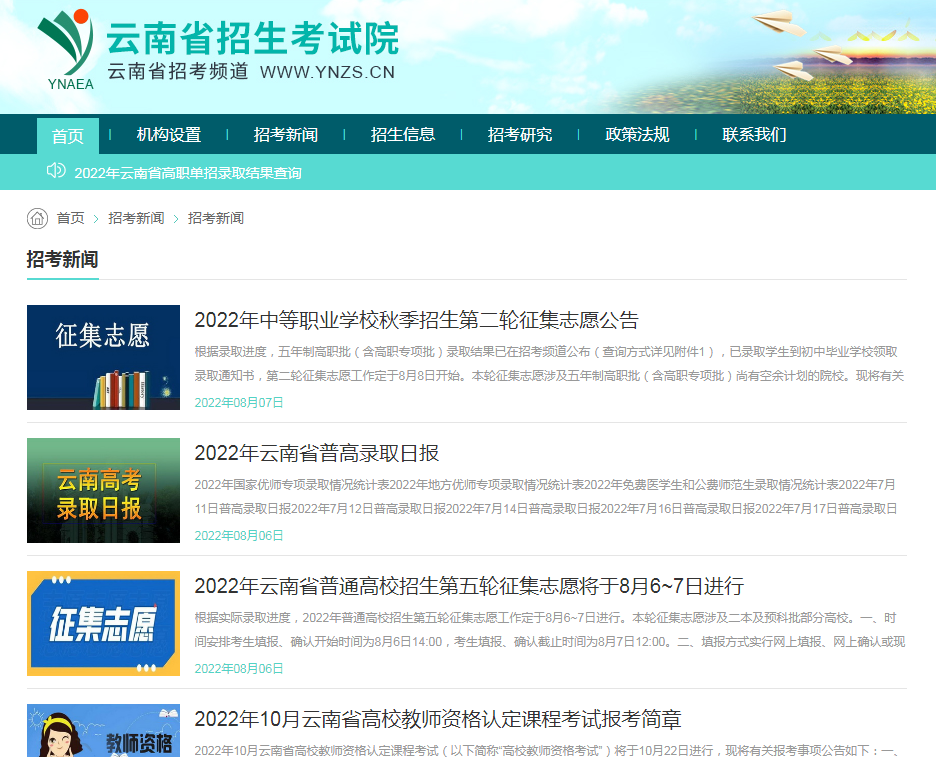The image size is (936, 757).
Task: Go to 招考新闻 in the navigation bar
Action: point(286,135)
